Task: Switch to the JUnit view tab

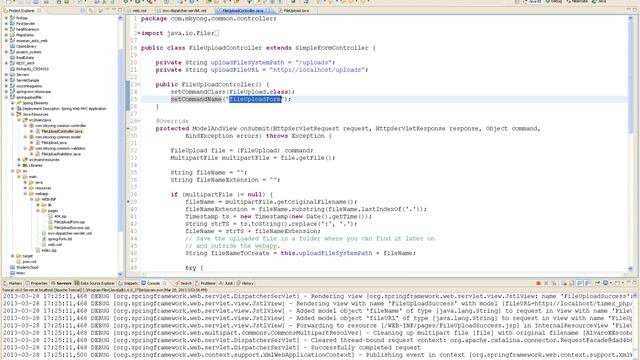Action: [x=226, y=283]
